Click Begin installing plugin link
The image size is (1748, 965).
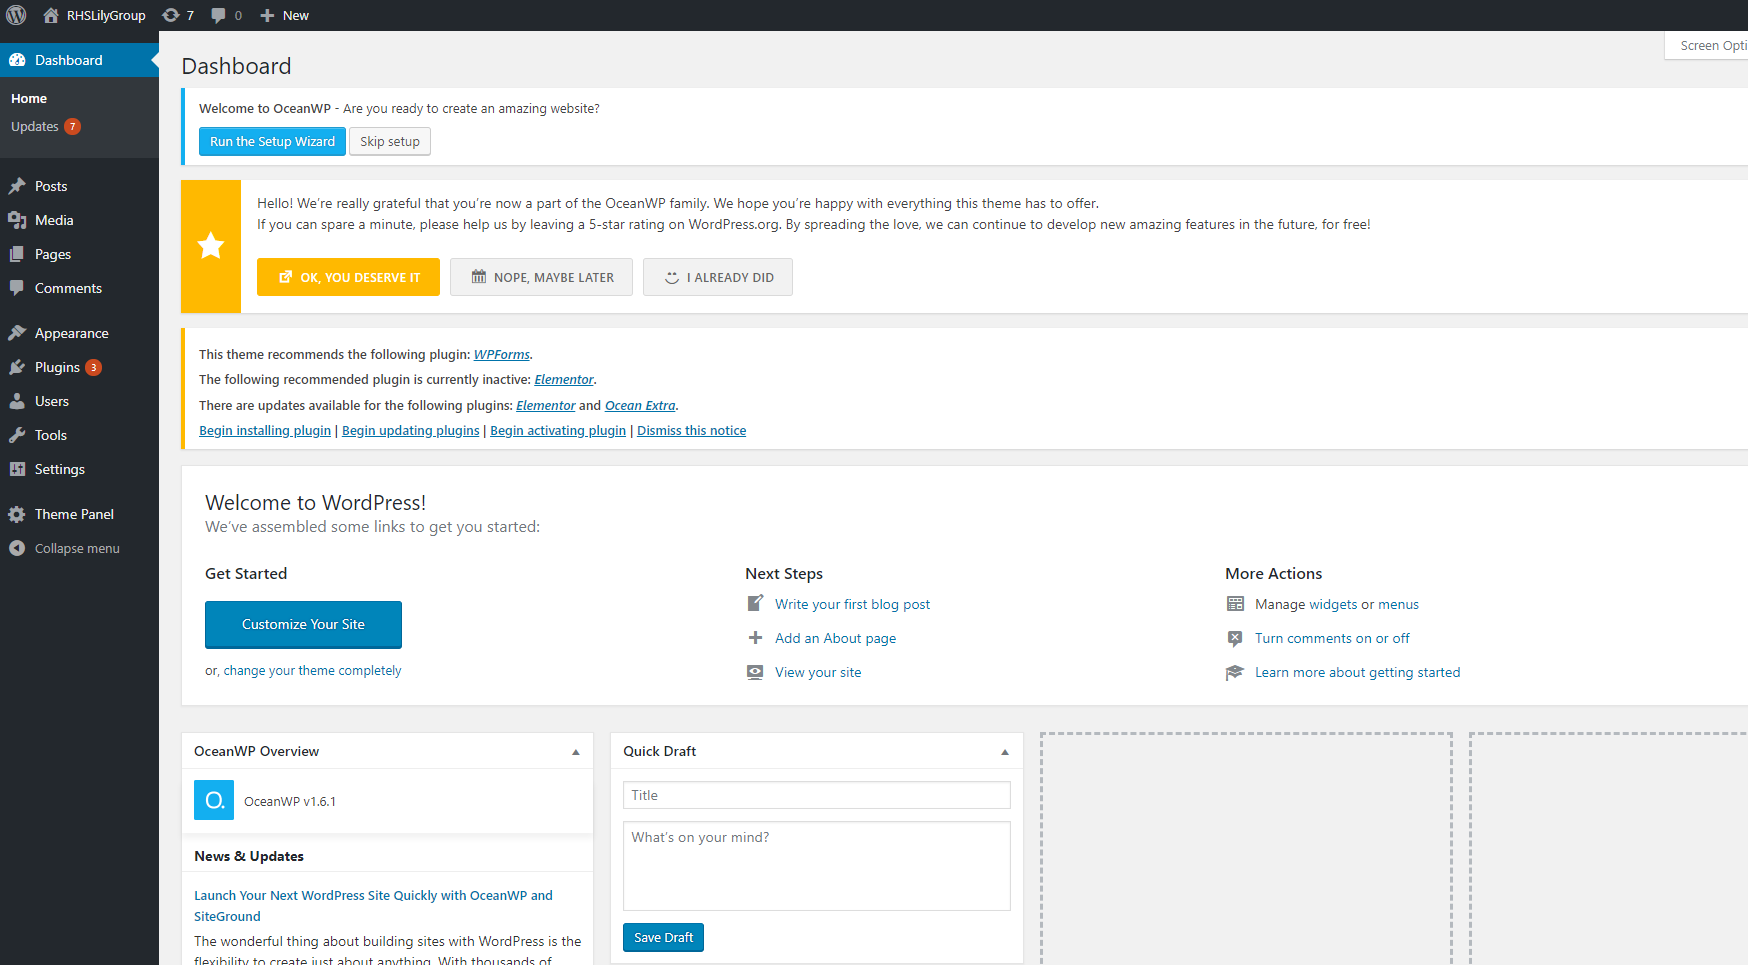[265, 431]
